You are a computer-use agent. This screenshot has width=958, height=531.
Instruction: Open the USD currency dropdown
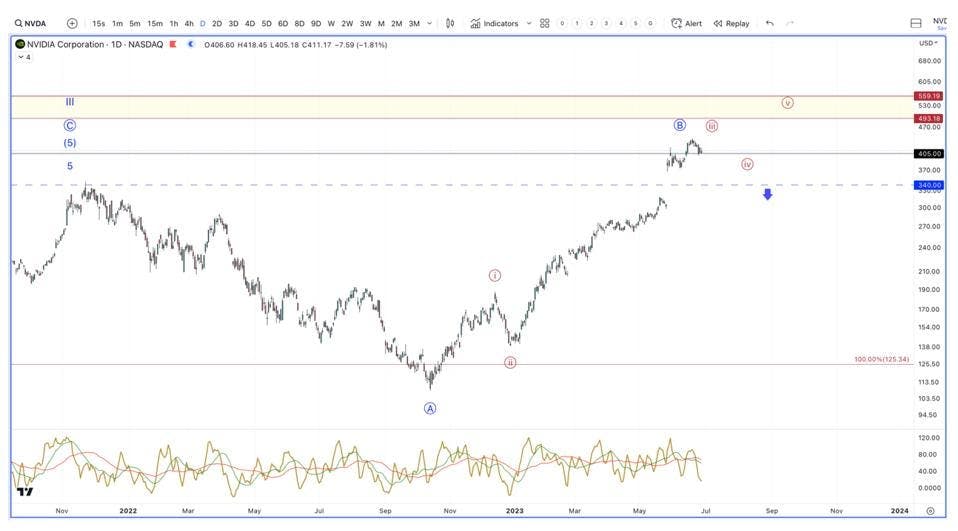pos(929,43)
